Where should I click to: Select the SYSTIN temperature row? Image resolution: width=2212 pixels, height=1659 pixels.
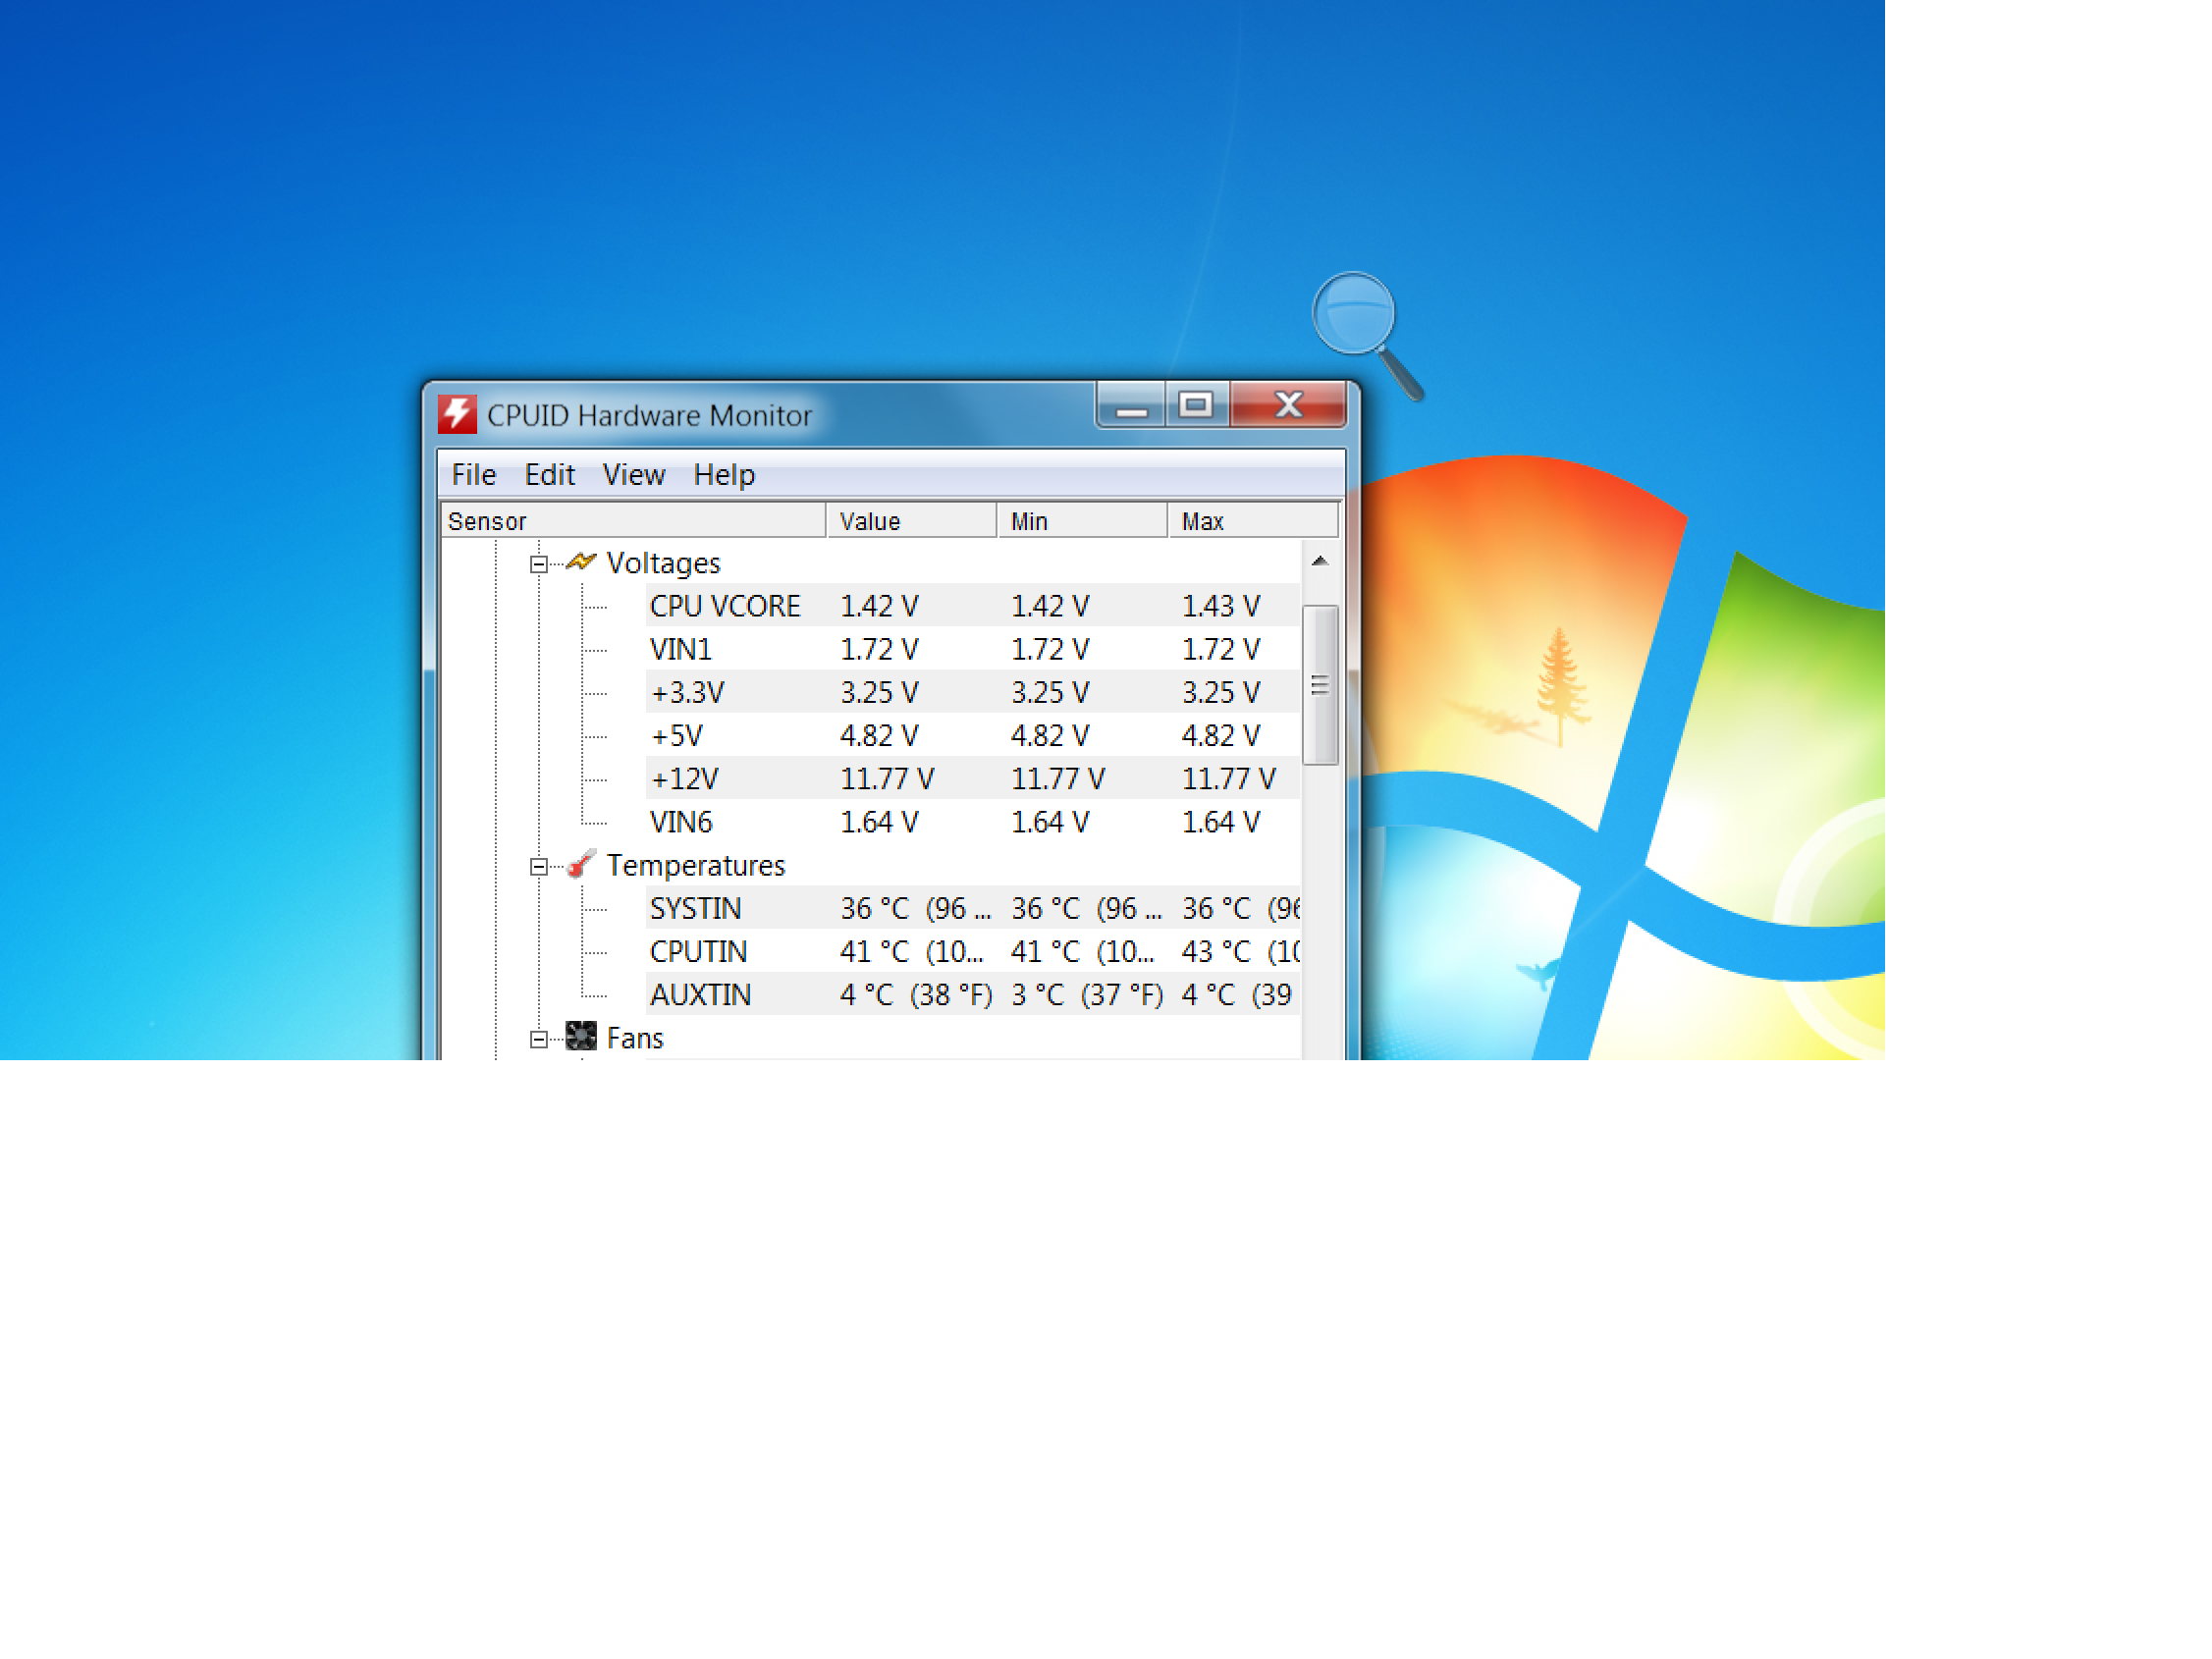(972, 908)
